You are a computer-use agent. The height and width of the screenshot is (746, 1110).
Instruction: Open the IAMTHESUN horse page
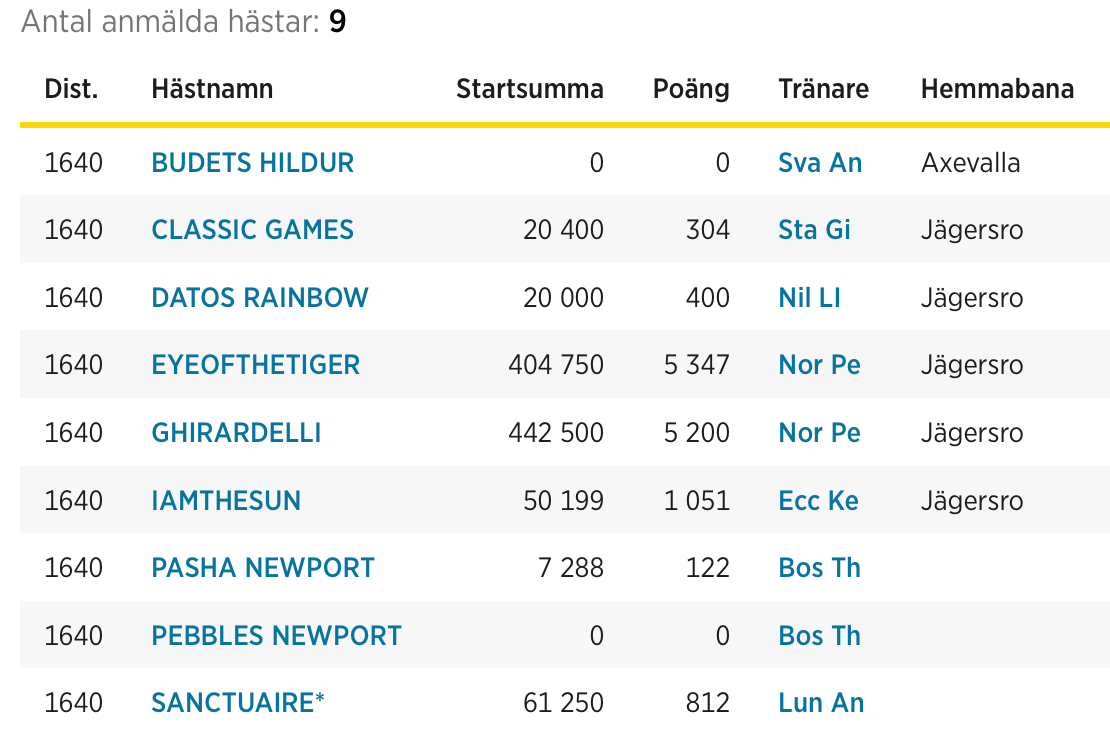(226, 500)
